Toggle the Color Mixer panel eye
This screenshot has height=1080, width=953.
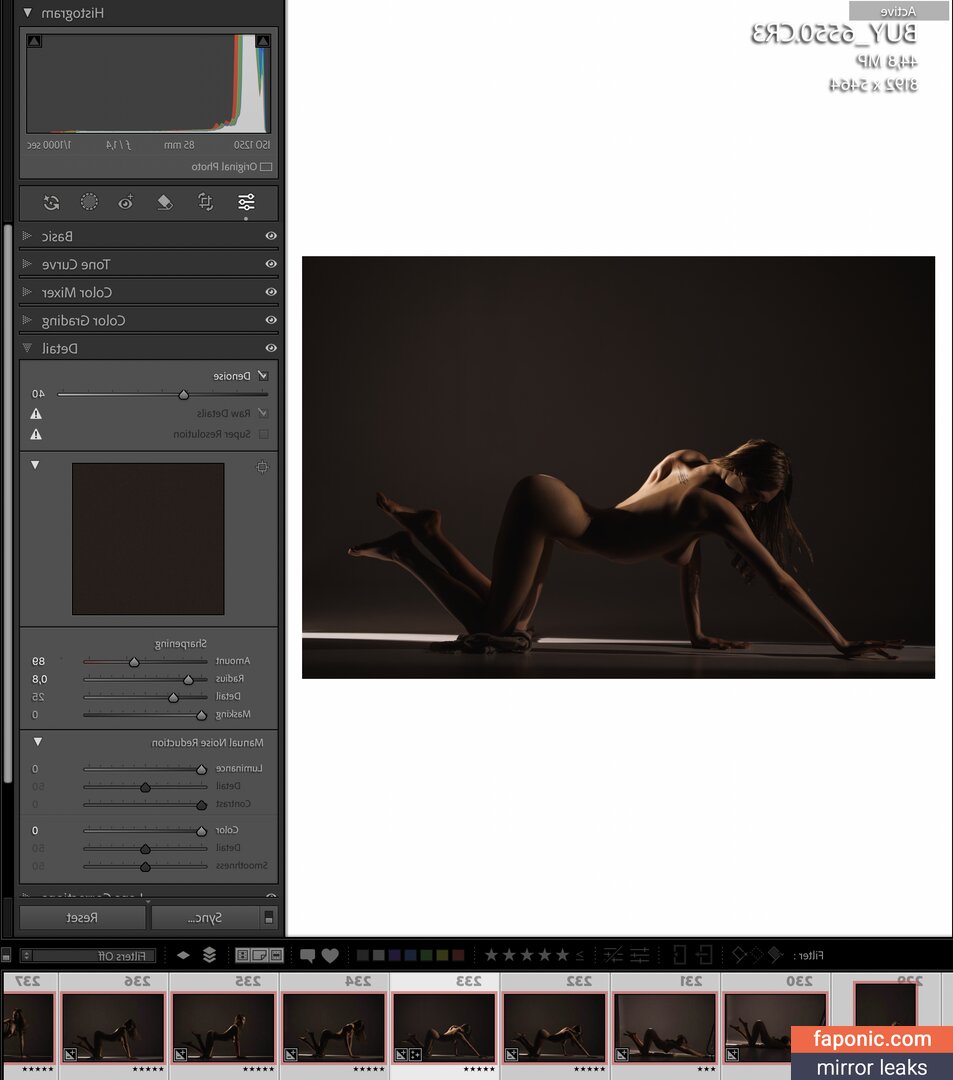271,292
